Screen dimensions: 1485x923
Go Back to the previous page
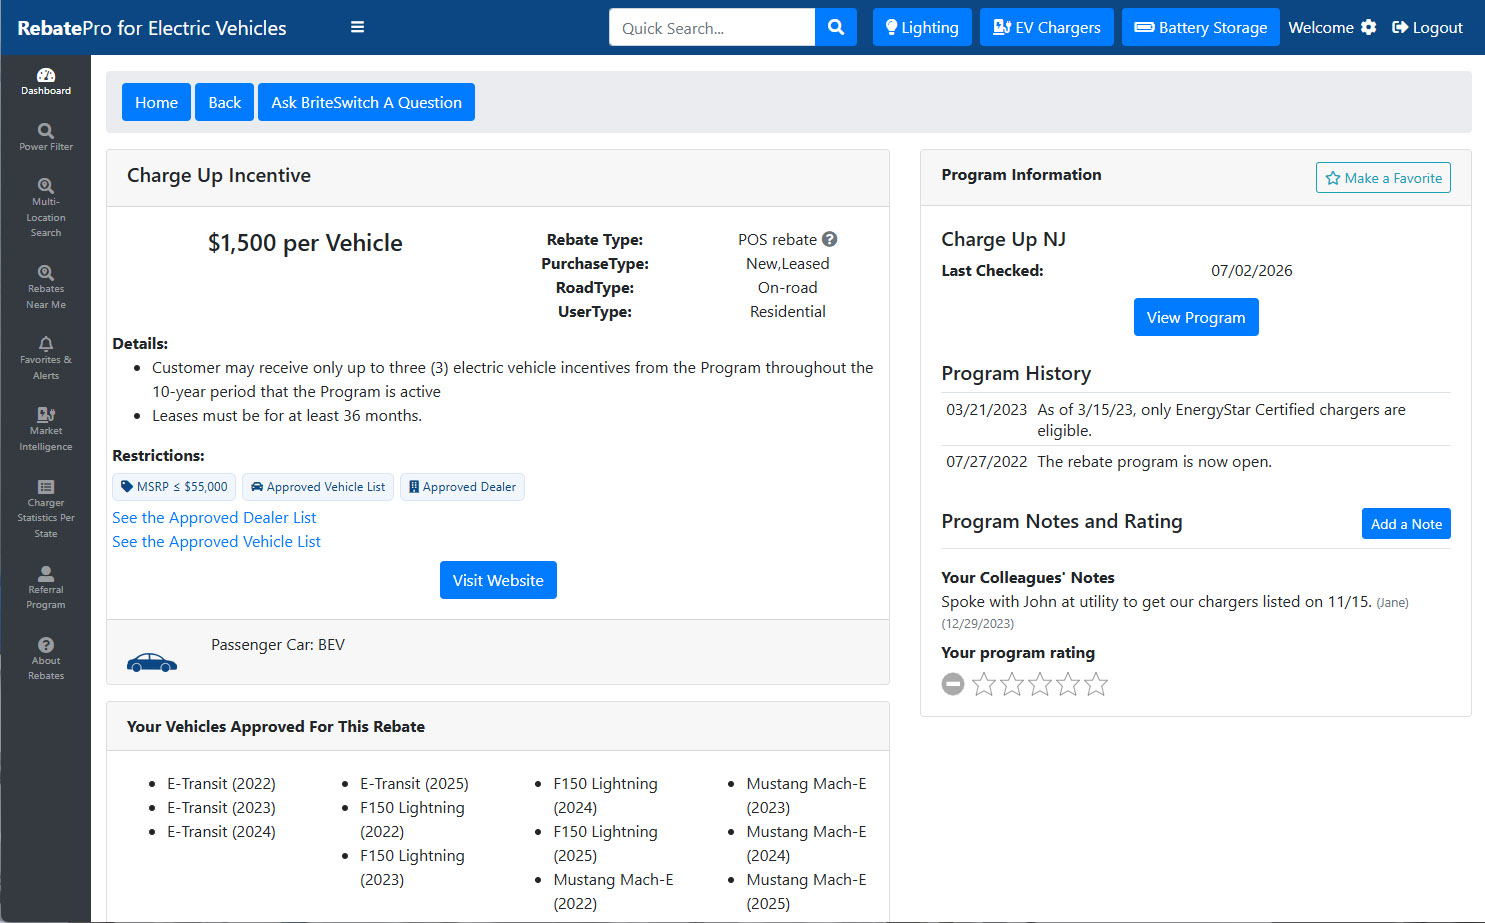(x=224, y=102)
